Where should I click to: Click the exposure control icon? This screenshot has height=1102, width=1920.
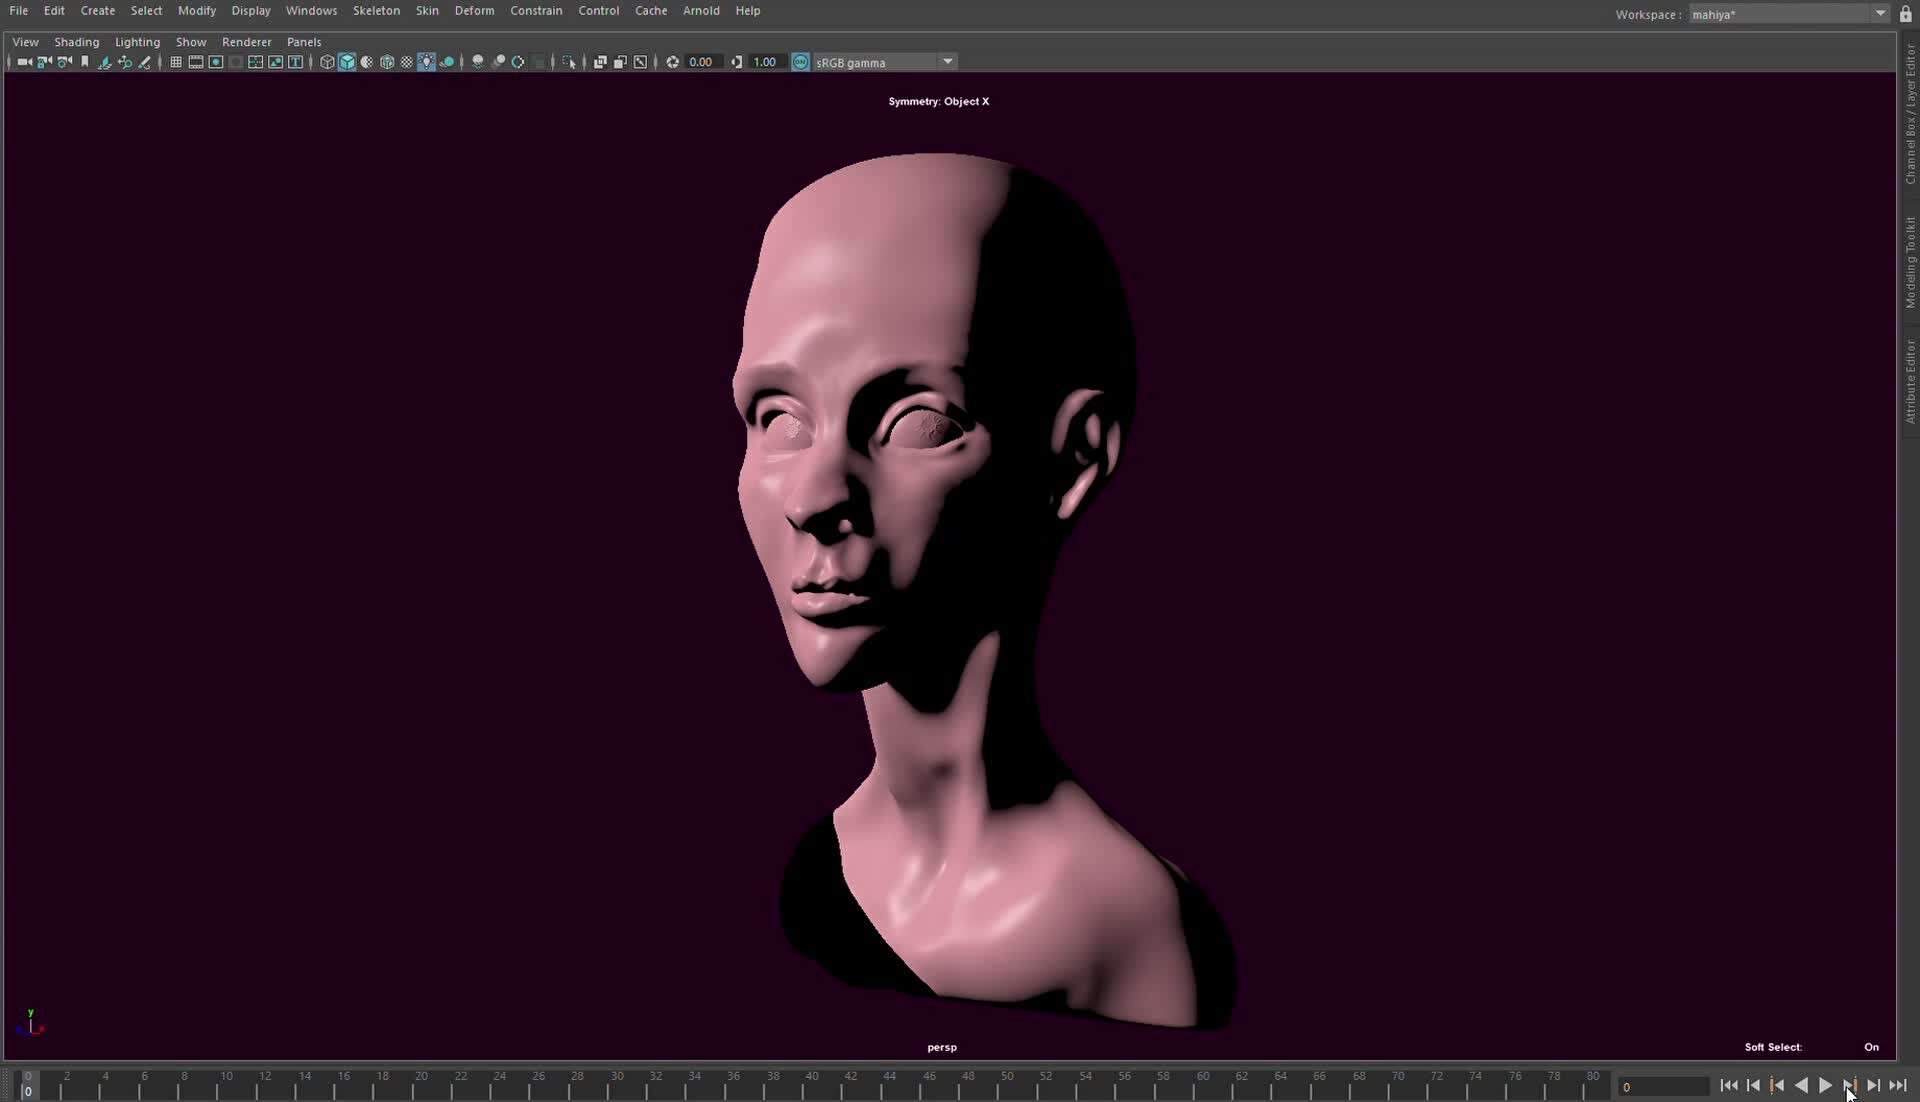click(674, 62)
